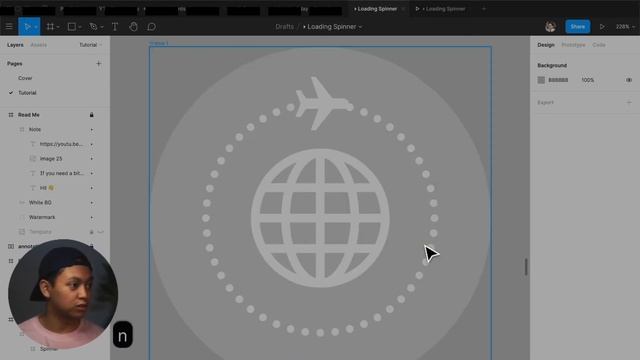Select the Pen tool
The image size is (640, 360).
pyautogui.click(x=93, y=27)
